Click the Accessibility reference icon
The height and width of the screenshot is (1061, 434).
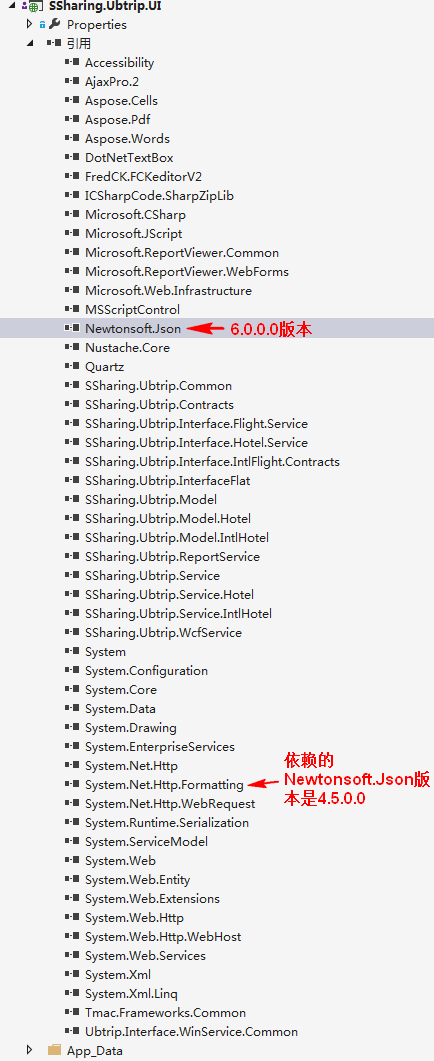pyautogui.click(x=72, y=62)
